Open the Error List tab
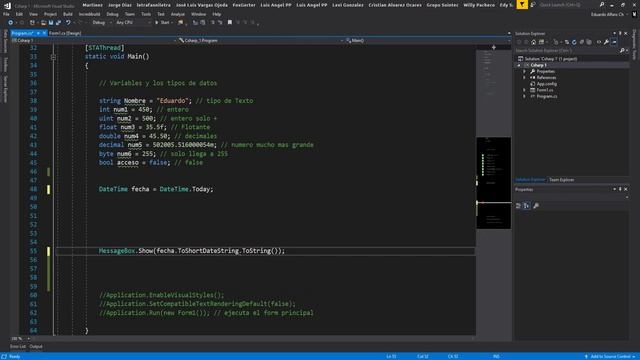Screen dimensions: 640x360 pos(18,347)
